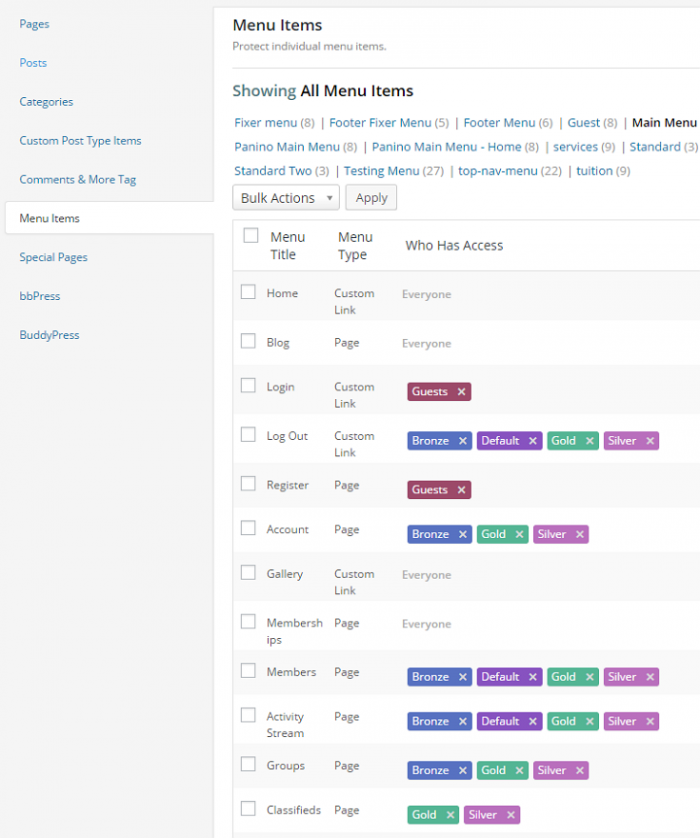Viewport: 700px width, 838px height.
Task: Remove Silver tag from Log Out row
Action: (650, 441)
